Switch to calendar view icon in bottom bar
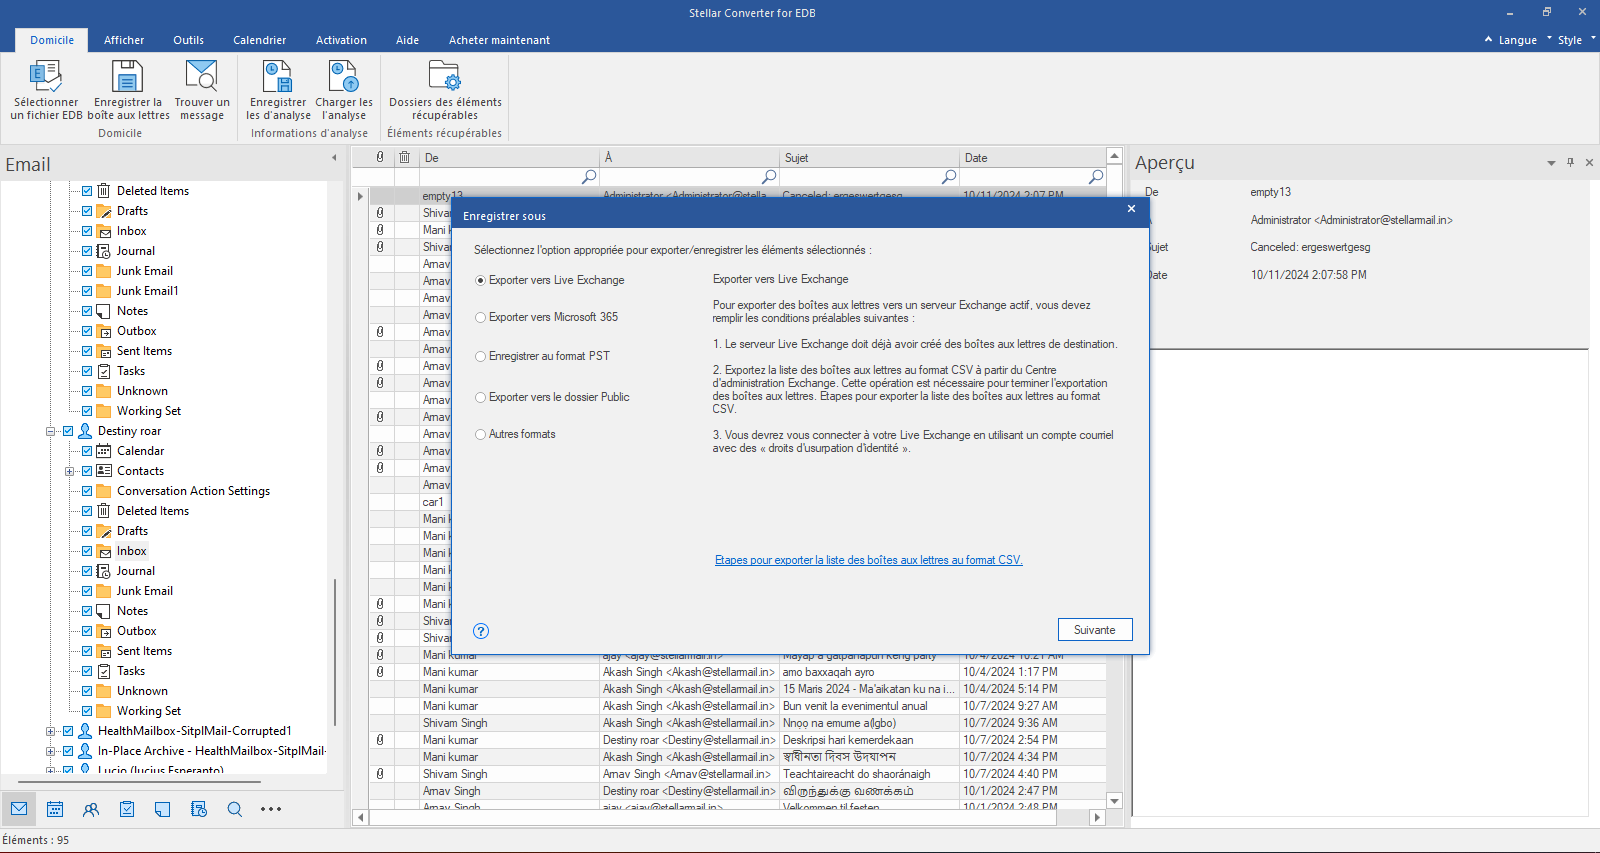This screenshot has height=853, width=1600. coord(55,809)
